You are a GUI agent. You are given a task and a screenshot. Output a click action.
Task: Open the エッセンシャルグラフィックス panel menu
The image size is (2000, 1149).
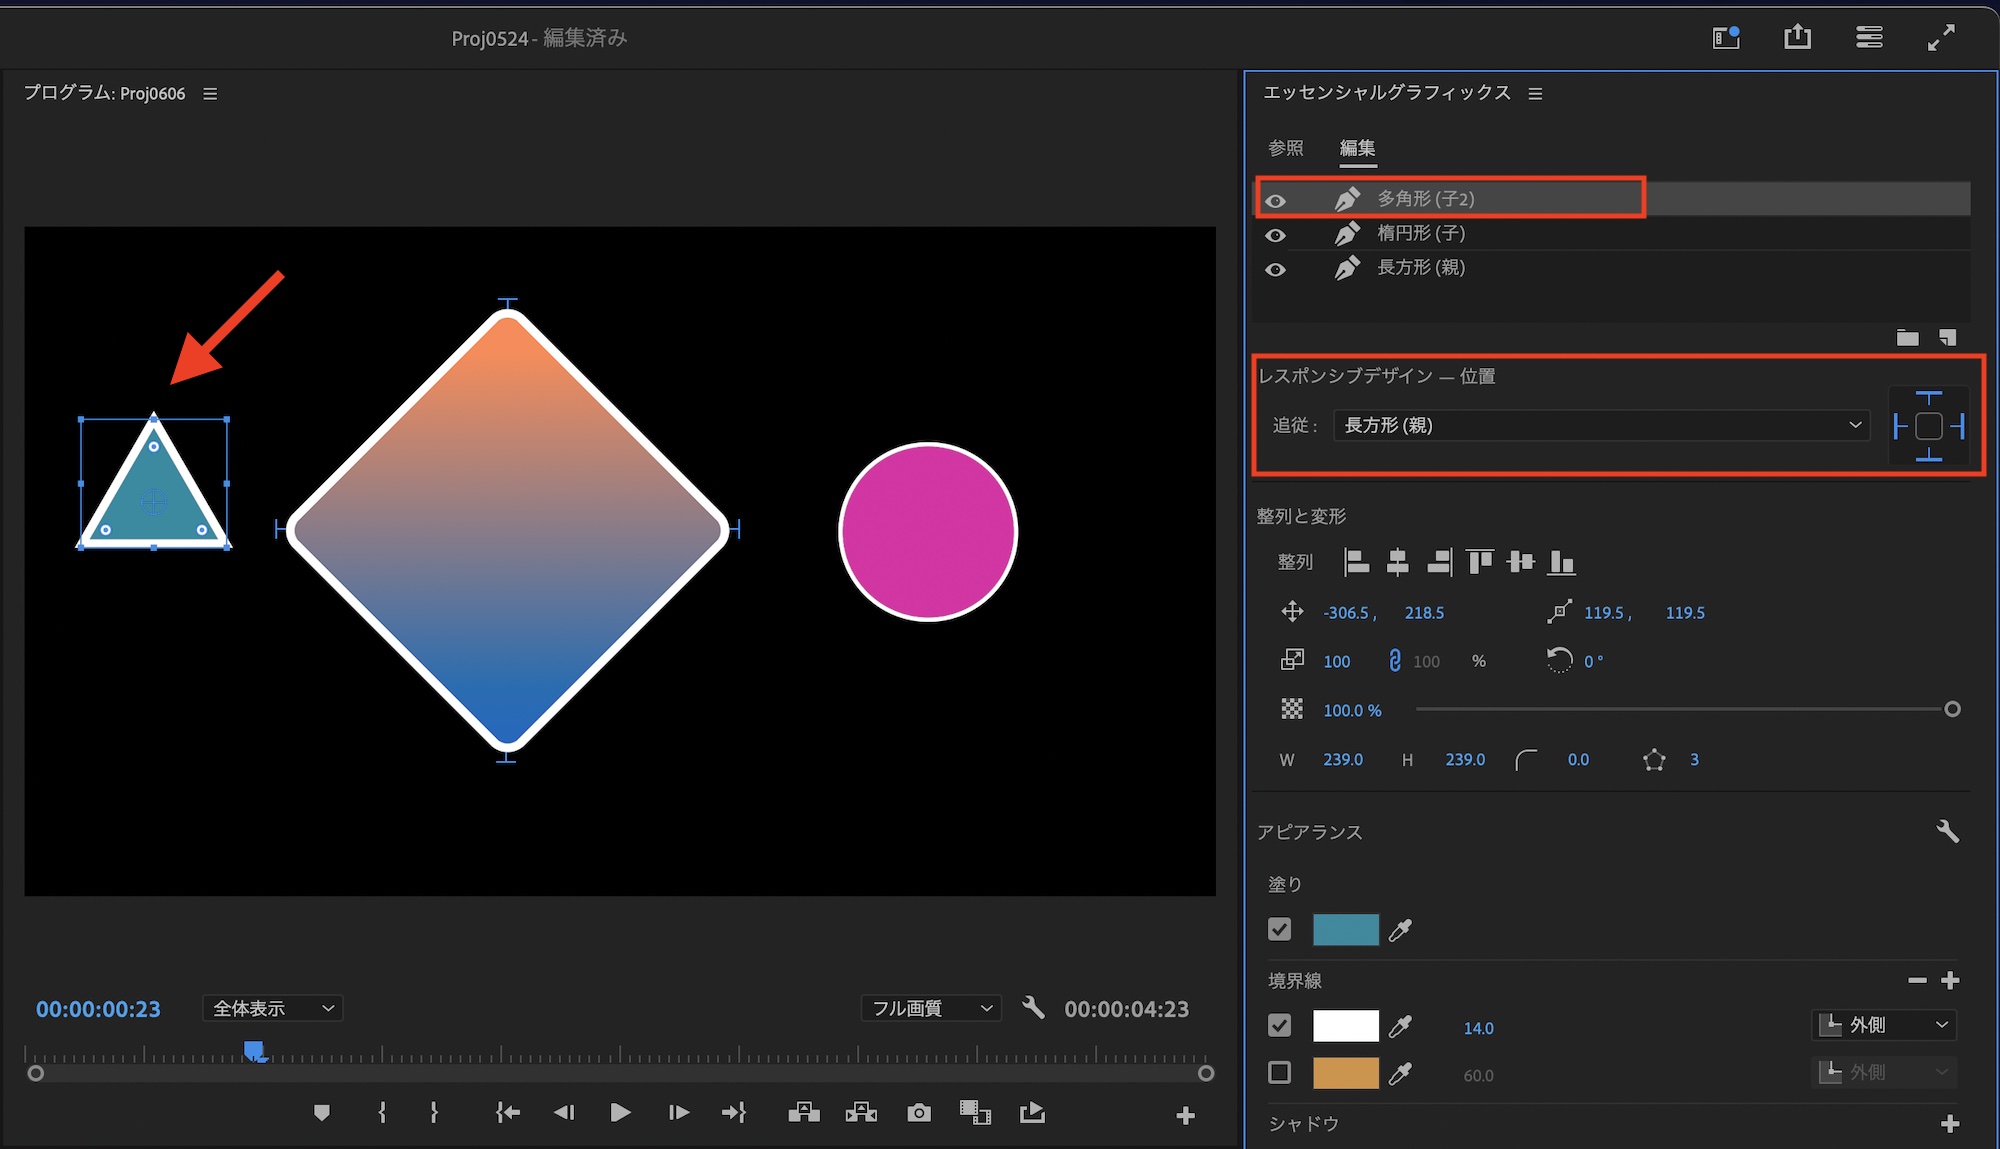pyautogui.click(x=1535, y=93)
